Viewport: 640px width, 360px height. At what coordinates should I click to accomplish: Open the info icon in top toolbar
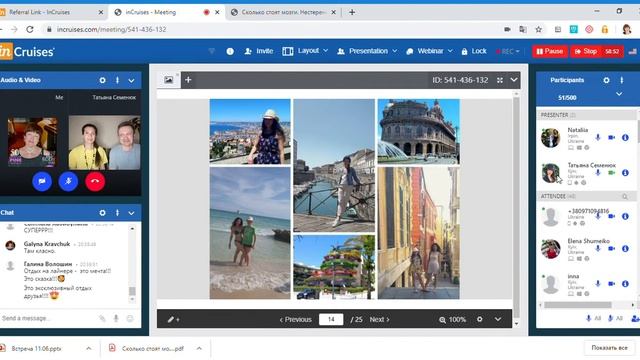tap(230, 51)
